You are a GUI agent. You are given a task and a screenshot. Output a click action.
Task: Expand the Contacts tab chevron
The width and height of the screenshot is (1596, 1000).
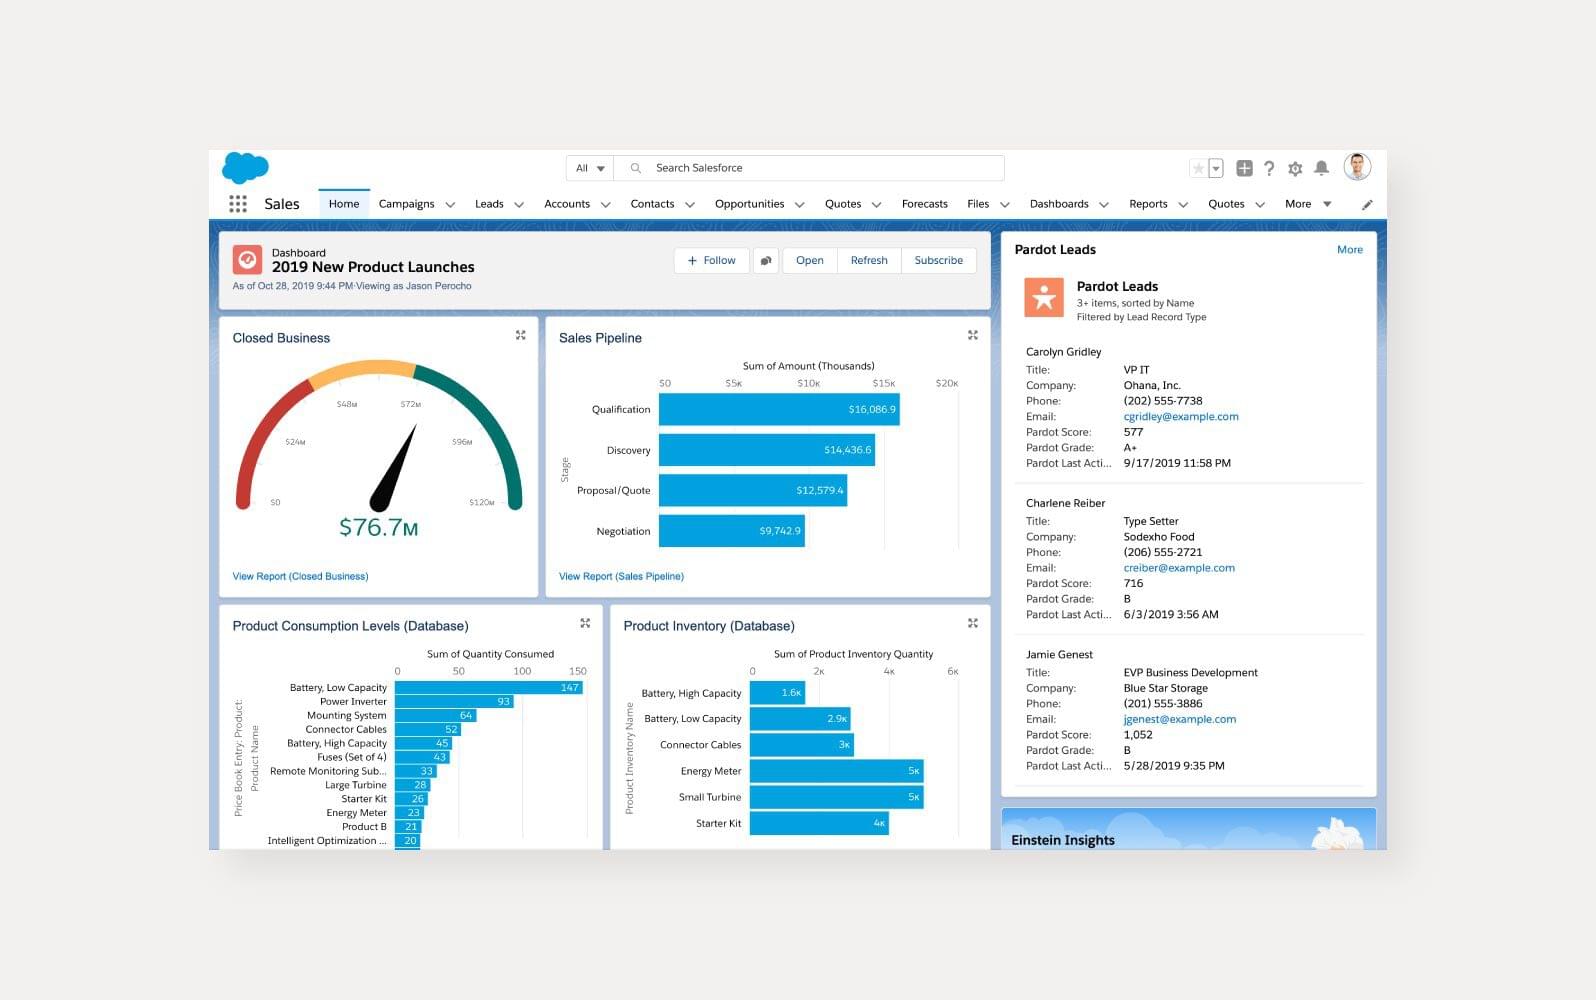(690, 205)
